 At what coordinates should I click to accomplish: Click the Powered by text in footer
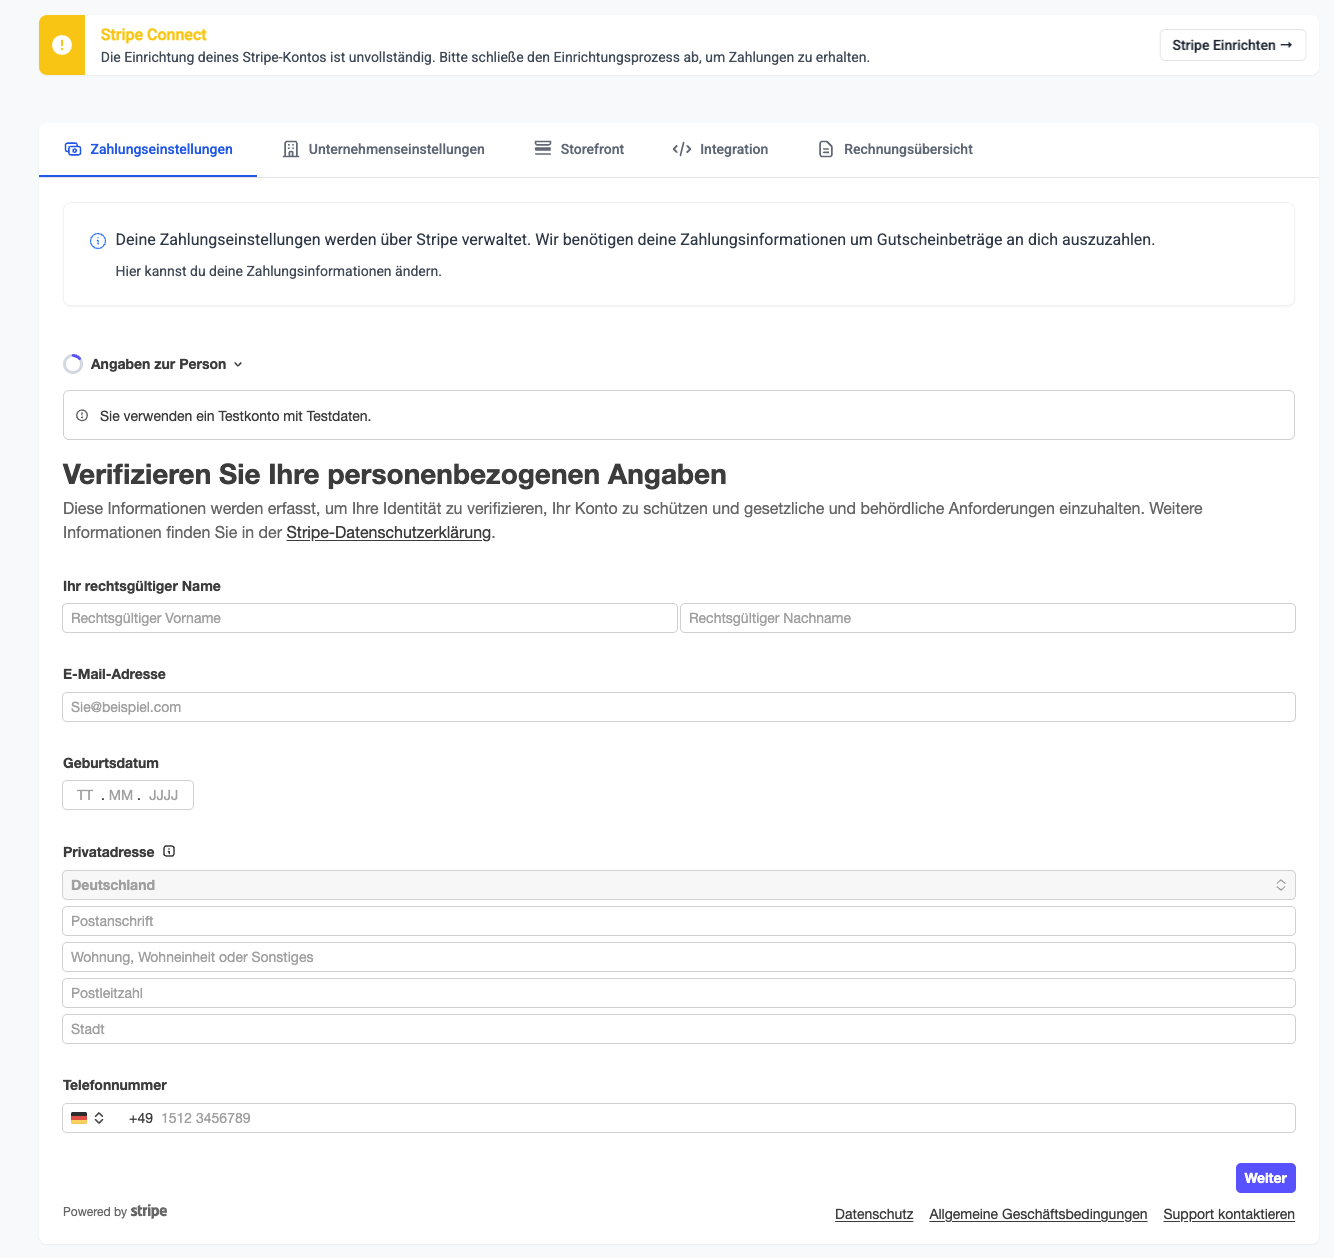pyautogui.click(x=95, y=1212)
